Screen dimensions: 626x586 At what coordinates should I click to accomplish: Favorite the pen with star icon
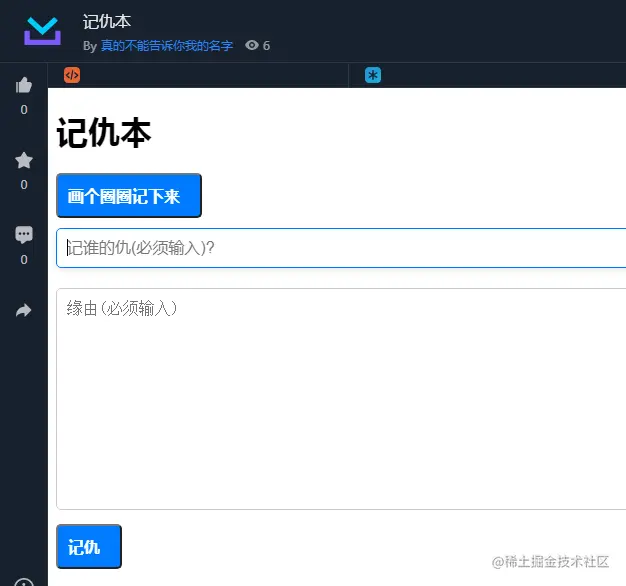24,160
